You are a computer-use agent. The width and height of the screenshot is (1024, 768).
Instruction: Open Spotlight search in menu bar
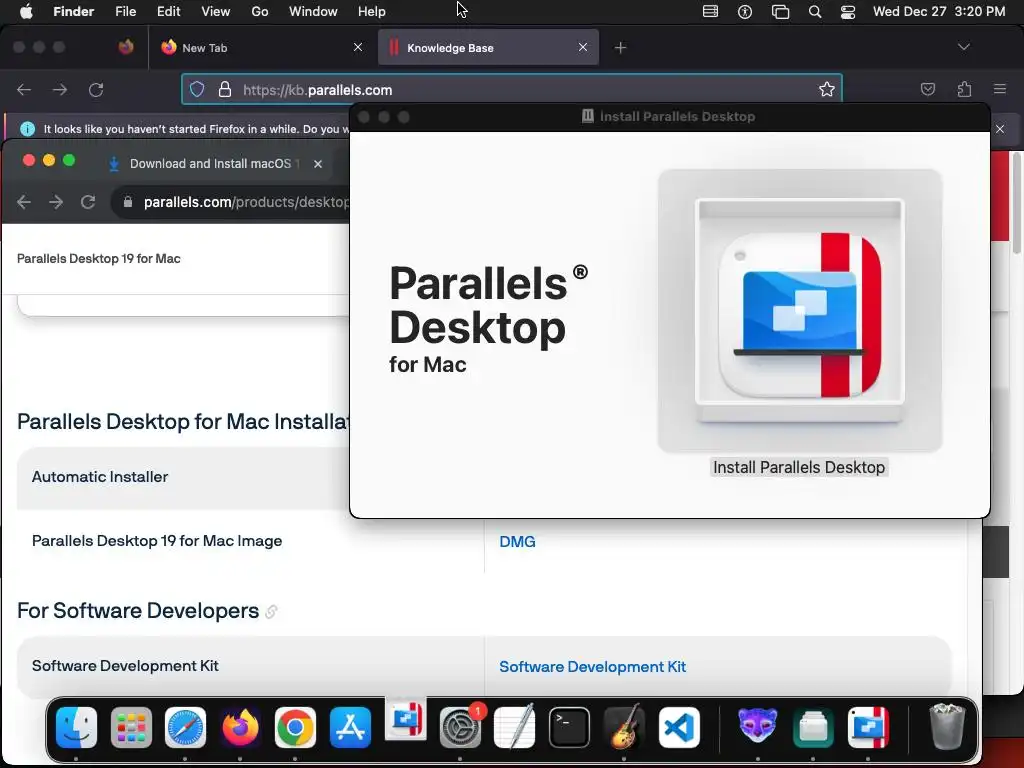814,12
